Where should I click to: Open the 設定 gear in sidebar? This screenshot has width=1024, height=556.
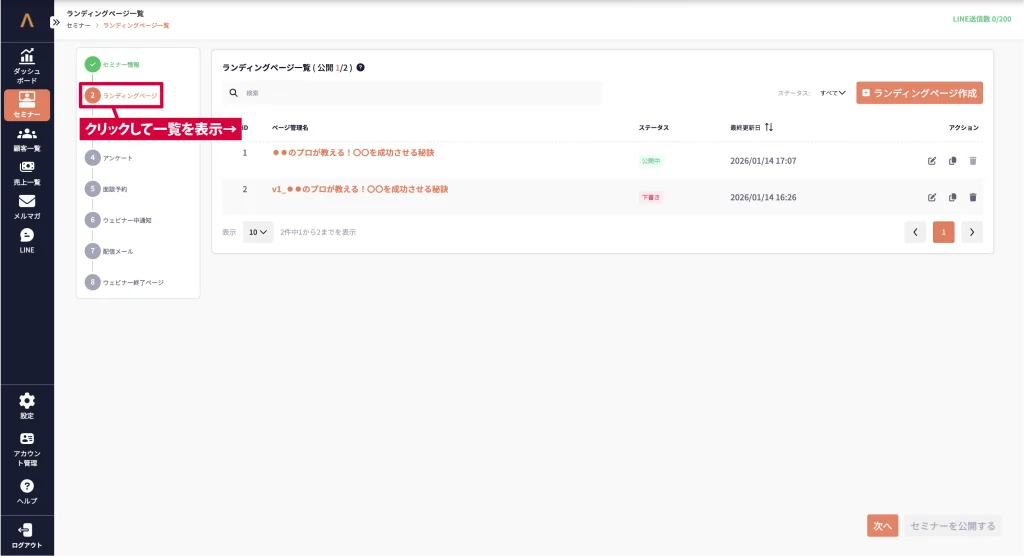27,405
